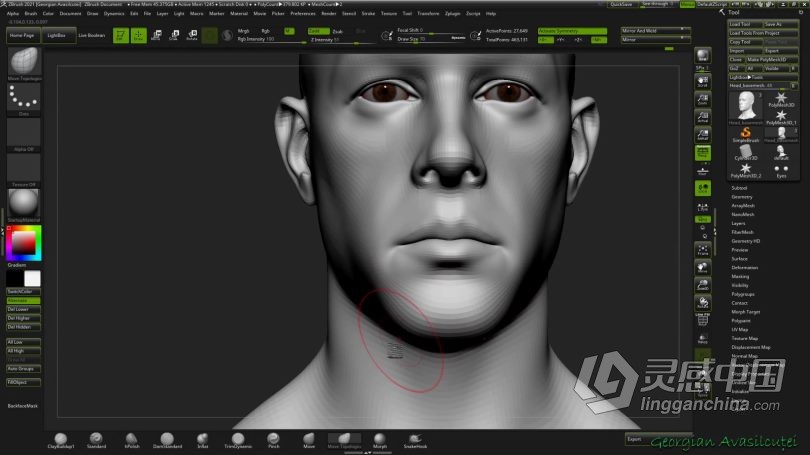Expand the Deformation section
This screenshot has width=810, height=455.
point(744,268)
